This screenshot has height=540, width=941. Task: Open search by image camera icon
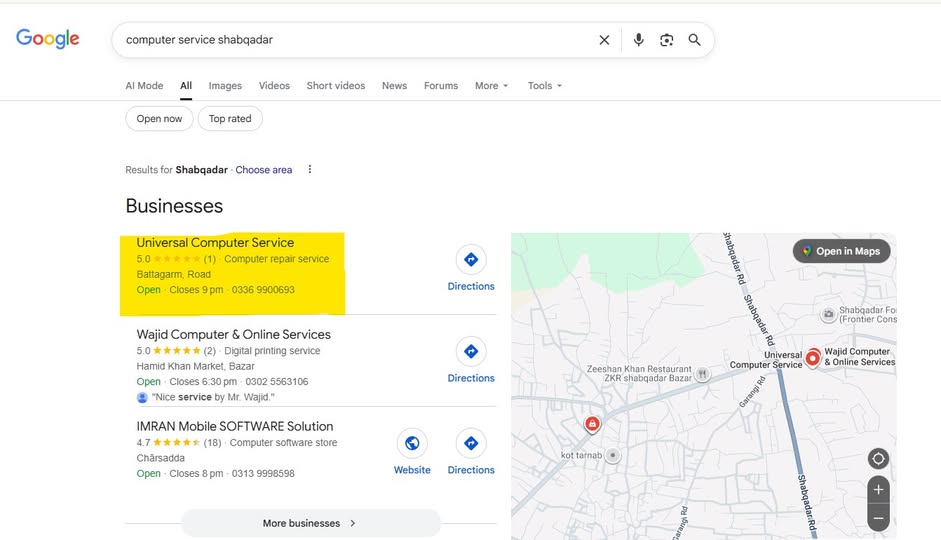tap(666, 40)
